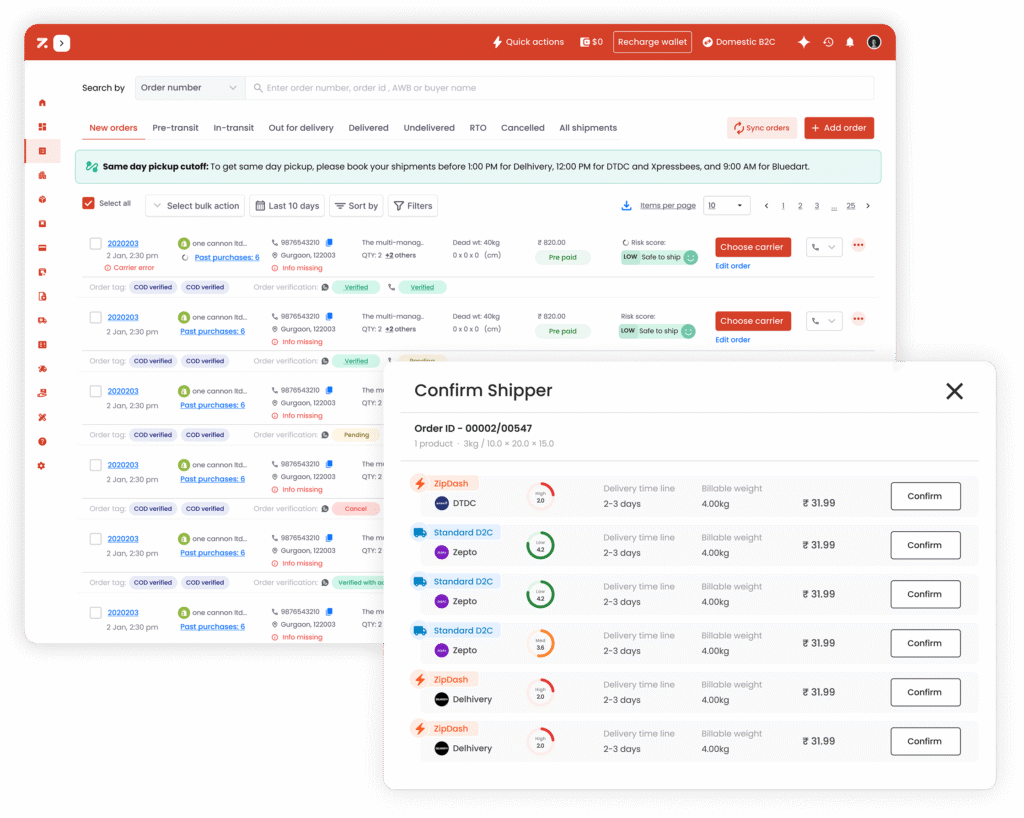Open the first order's three-dot menu
1024x818 pixels.
click(858, 246)
